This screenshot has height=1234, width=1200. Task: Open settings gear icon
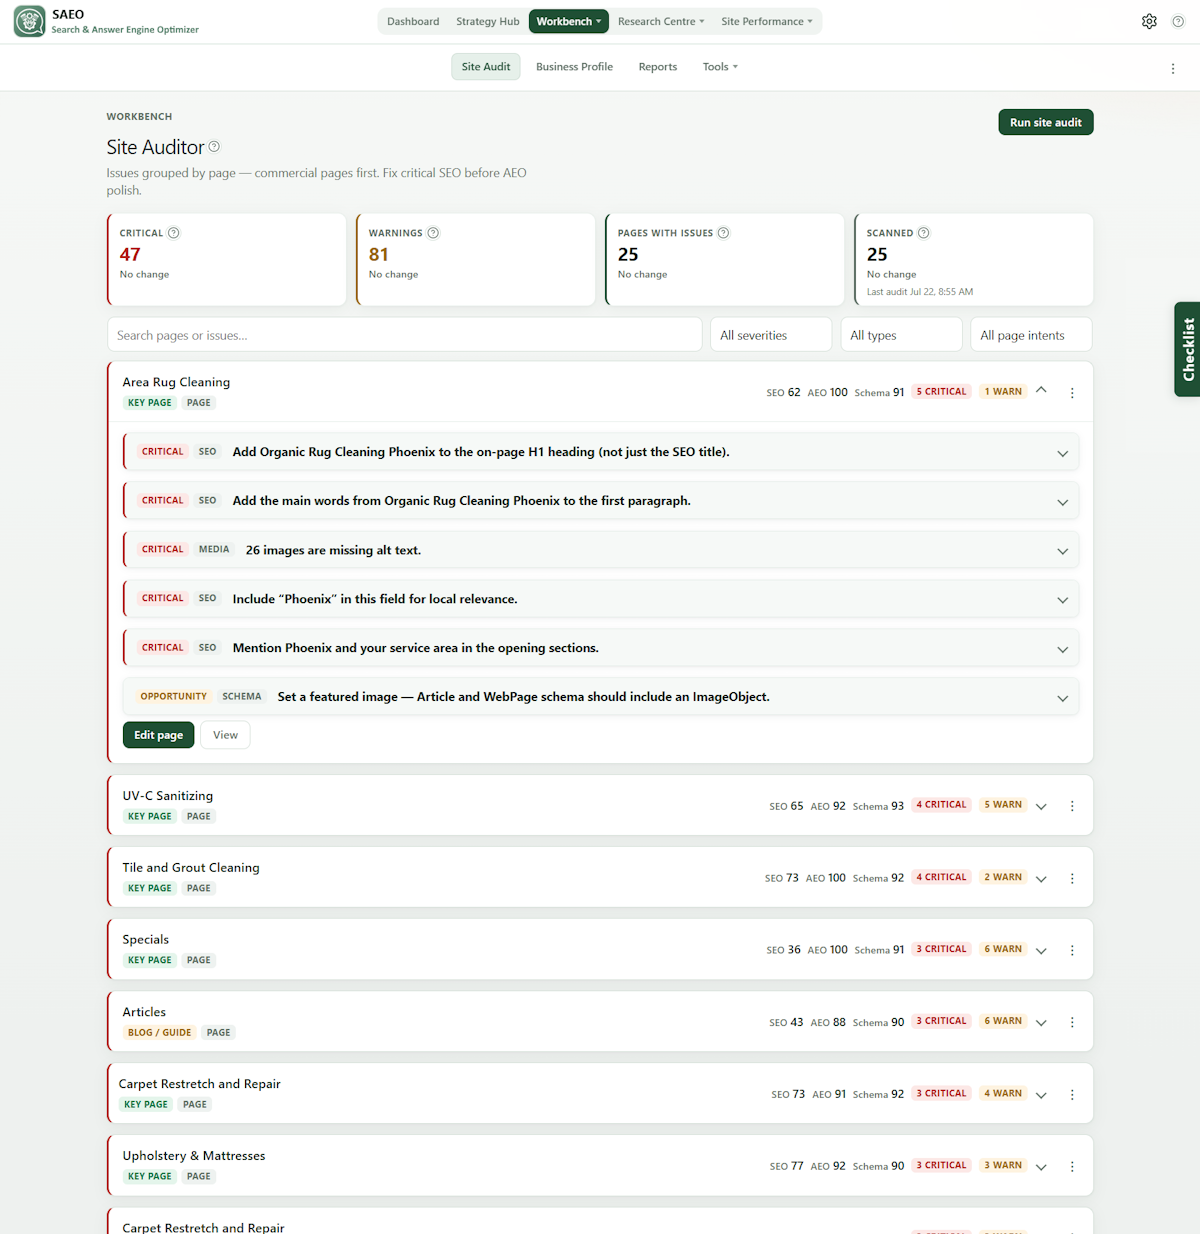(x=1149, y=21)
